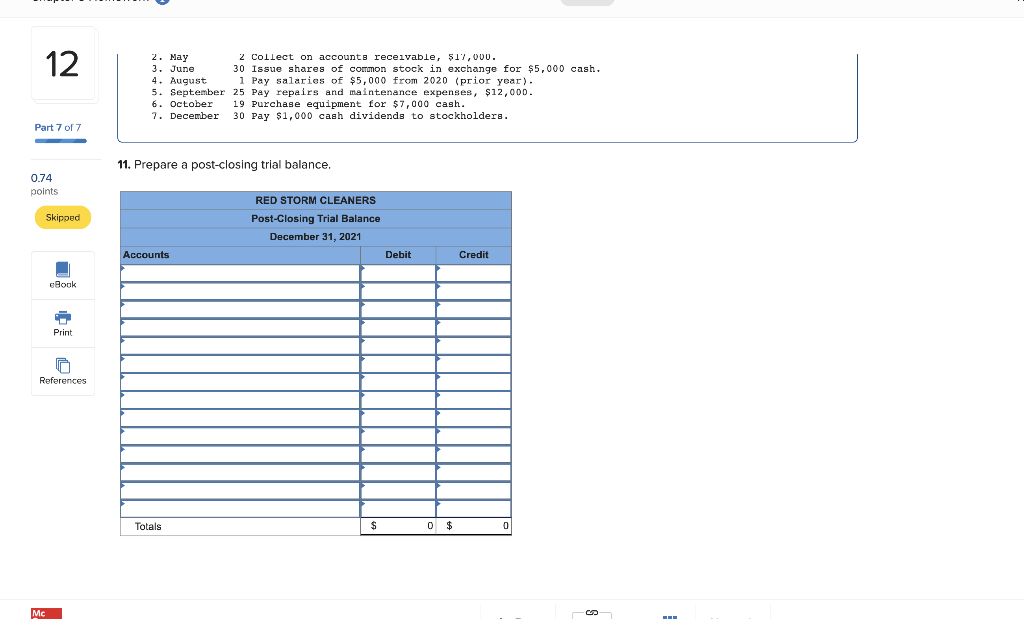Screen dimensions: 1024x619
Task: Open the first row Accounts dropdown cell
Action: pos(240,273)
